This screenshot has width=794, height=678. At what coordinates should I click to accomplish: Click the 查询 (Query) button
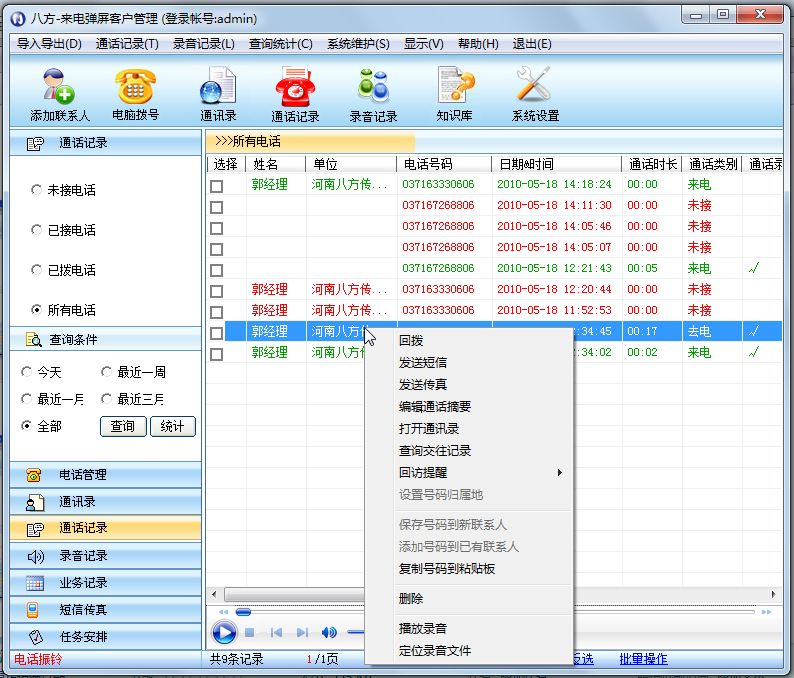click(x=122, y=426)
